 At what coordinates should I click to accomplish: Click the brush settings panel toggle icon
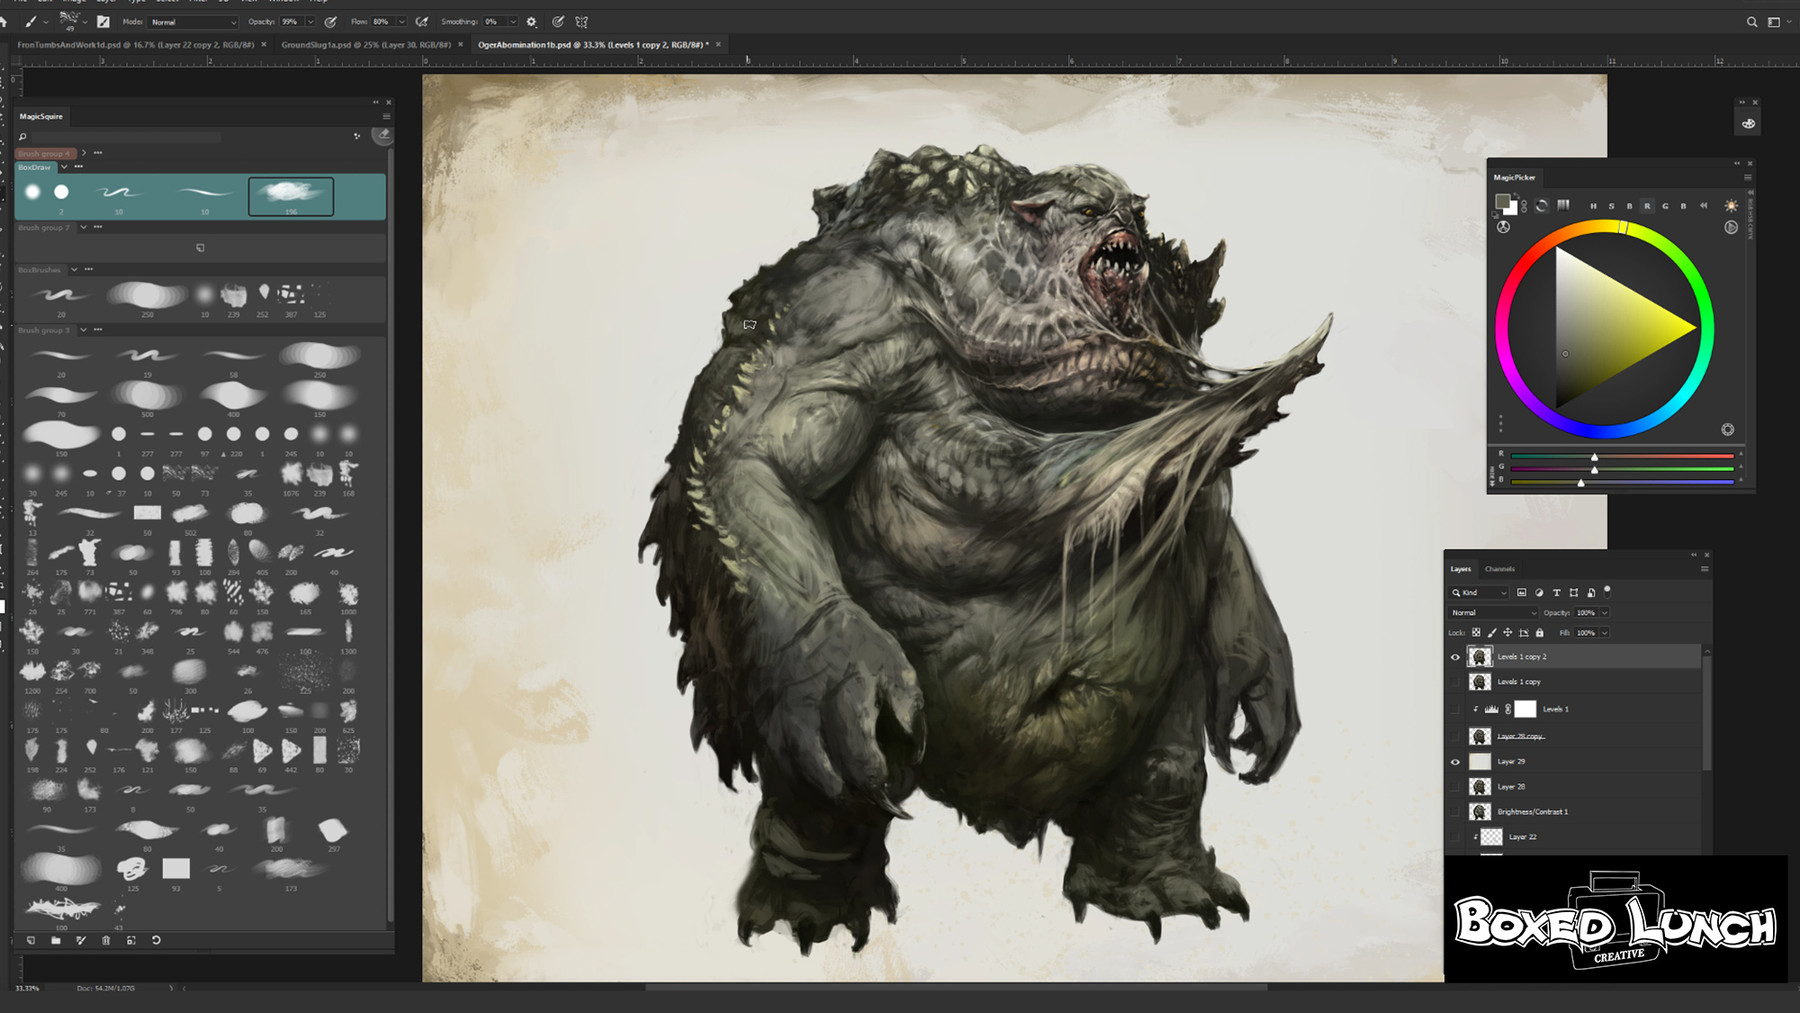point(103,21)
